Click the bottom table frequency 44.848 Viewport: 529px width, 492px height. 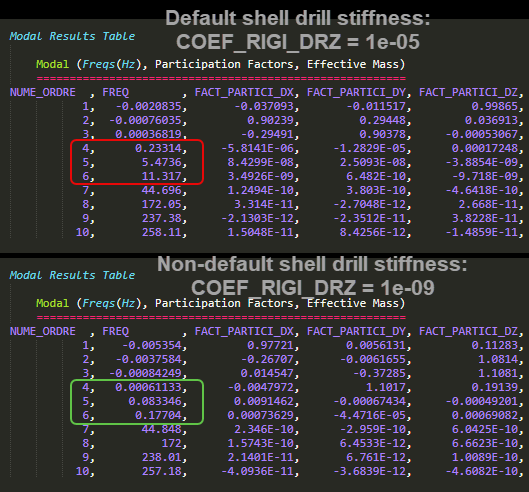tap(162, 429)
